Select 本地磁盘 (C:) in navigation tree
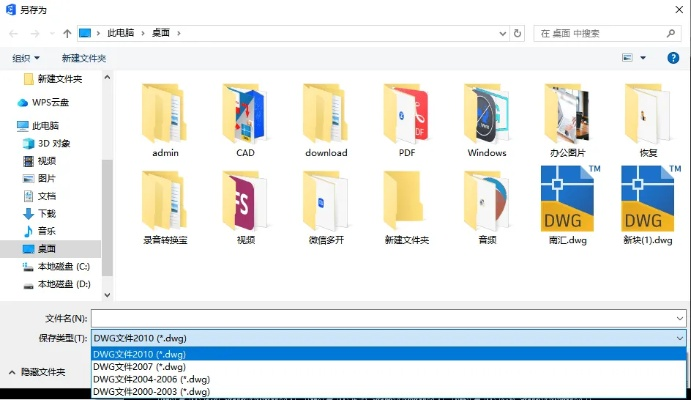The width and height of the screenshot is (691, 400). point(63,267)
